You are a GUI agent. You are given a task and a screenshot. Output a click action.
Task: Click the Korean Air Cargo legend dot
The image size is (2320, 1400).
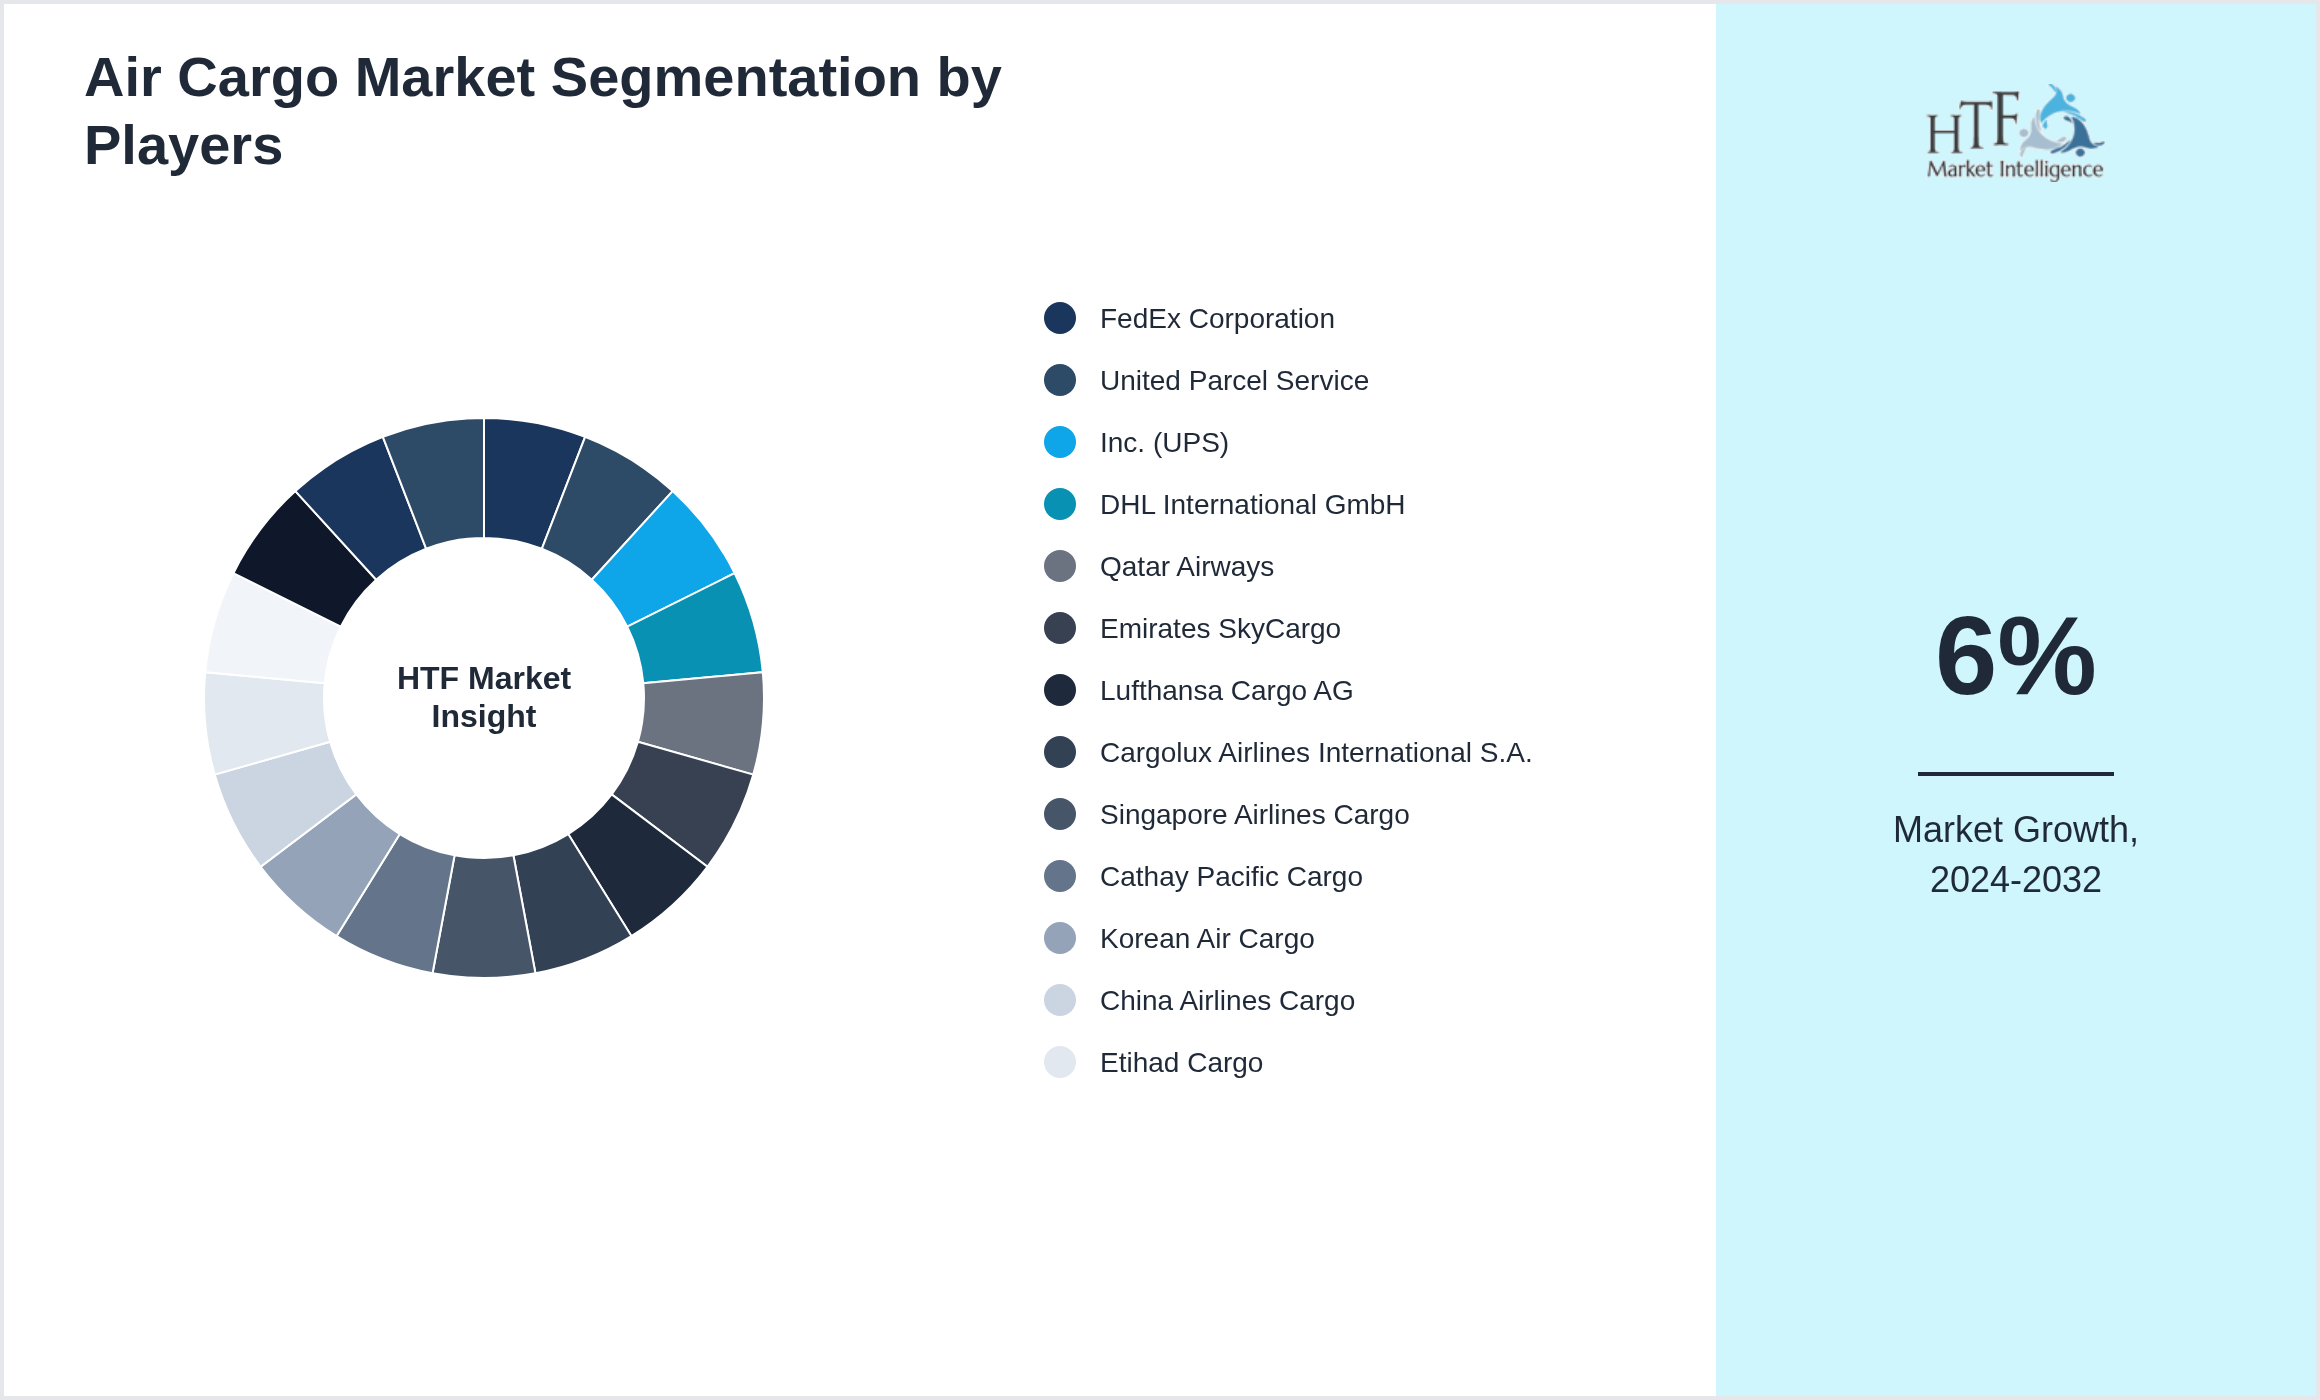coord(1060,938)
